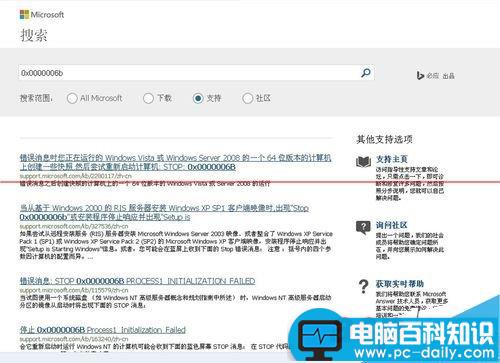Open the 支持主页 sidebar link

[x=392, y=159]
